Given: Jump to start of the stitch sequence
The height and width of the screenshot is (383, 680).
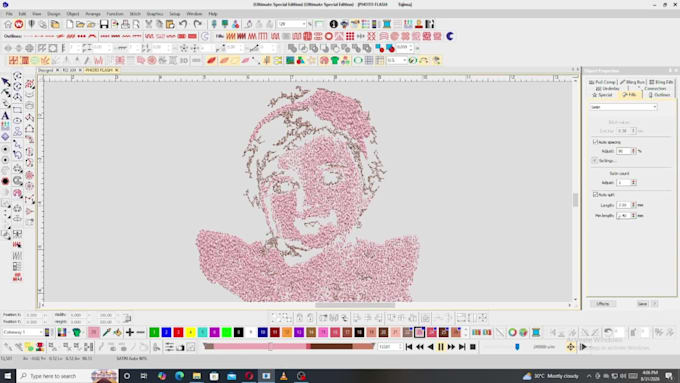Looking at the screenshot, I should click(x=409, y=347).
